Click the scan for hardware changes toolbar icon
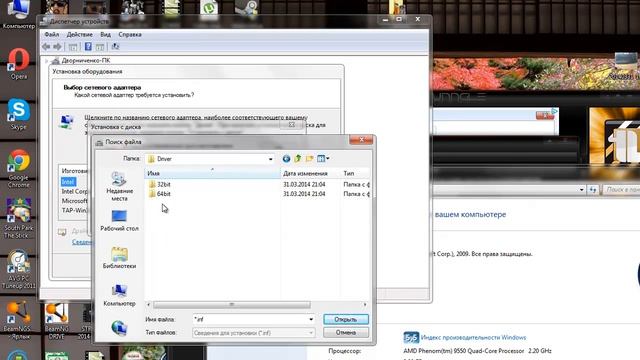The height and width of the screenshot is (360, 640). 116,47
